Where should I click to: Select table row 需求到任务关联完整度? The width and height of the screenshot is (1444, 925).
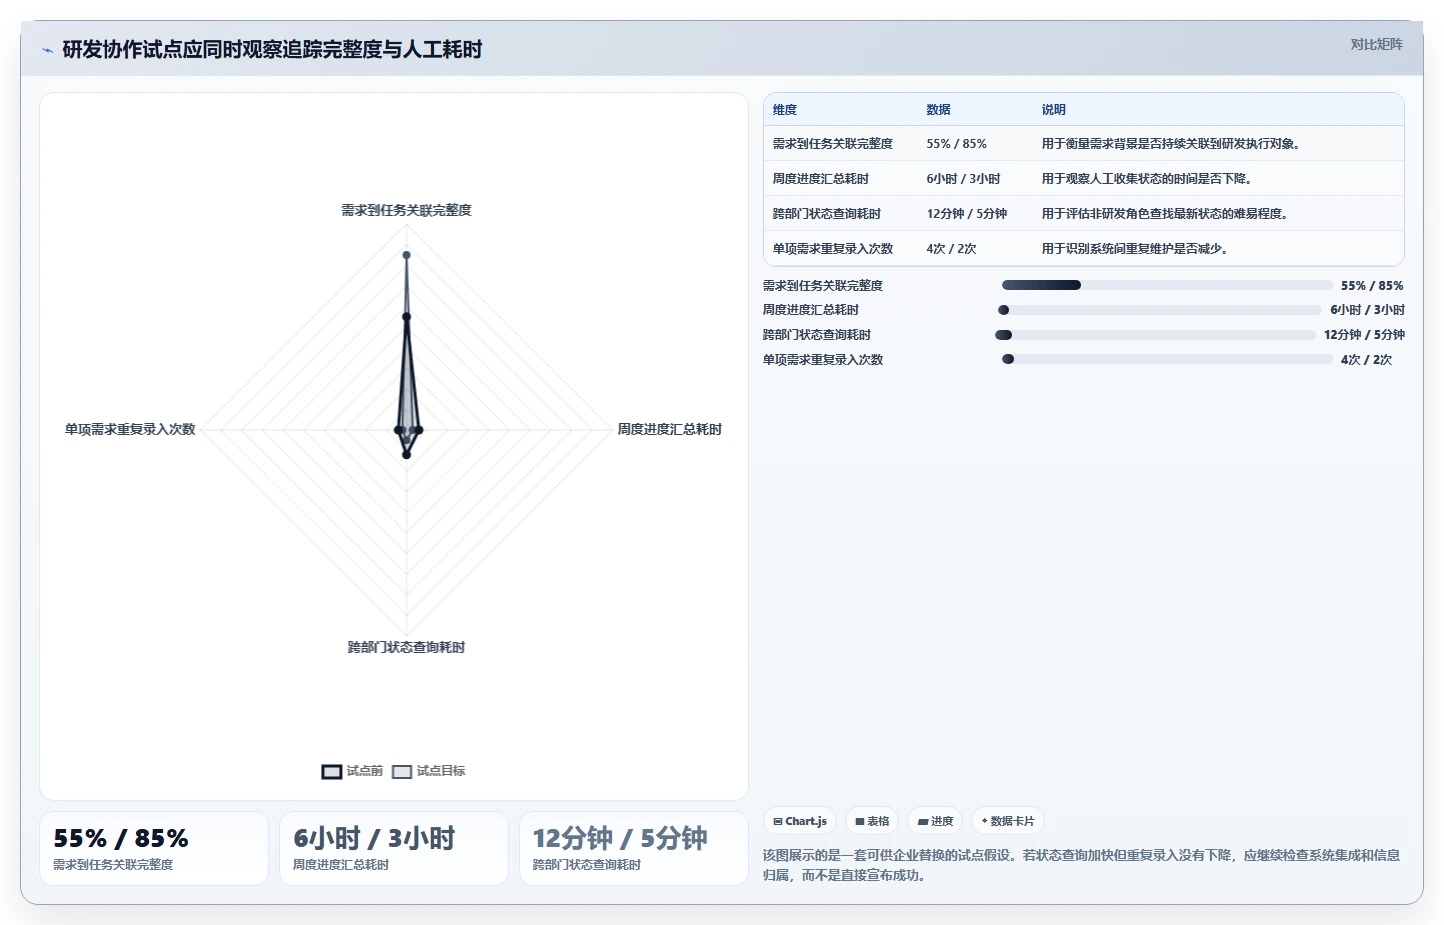click(x=1083, y=144)
